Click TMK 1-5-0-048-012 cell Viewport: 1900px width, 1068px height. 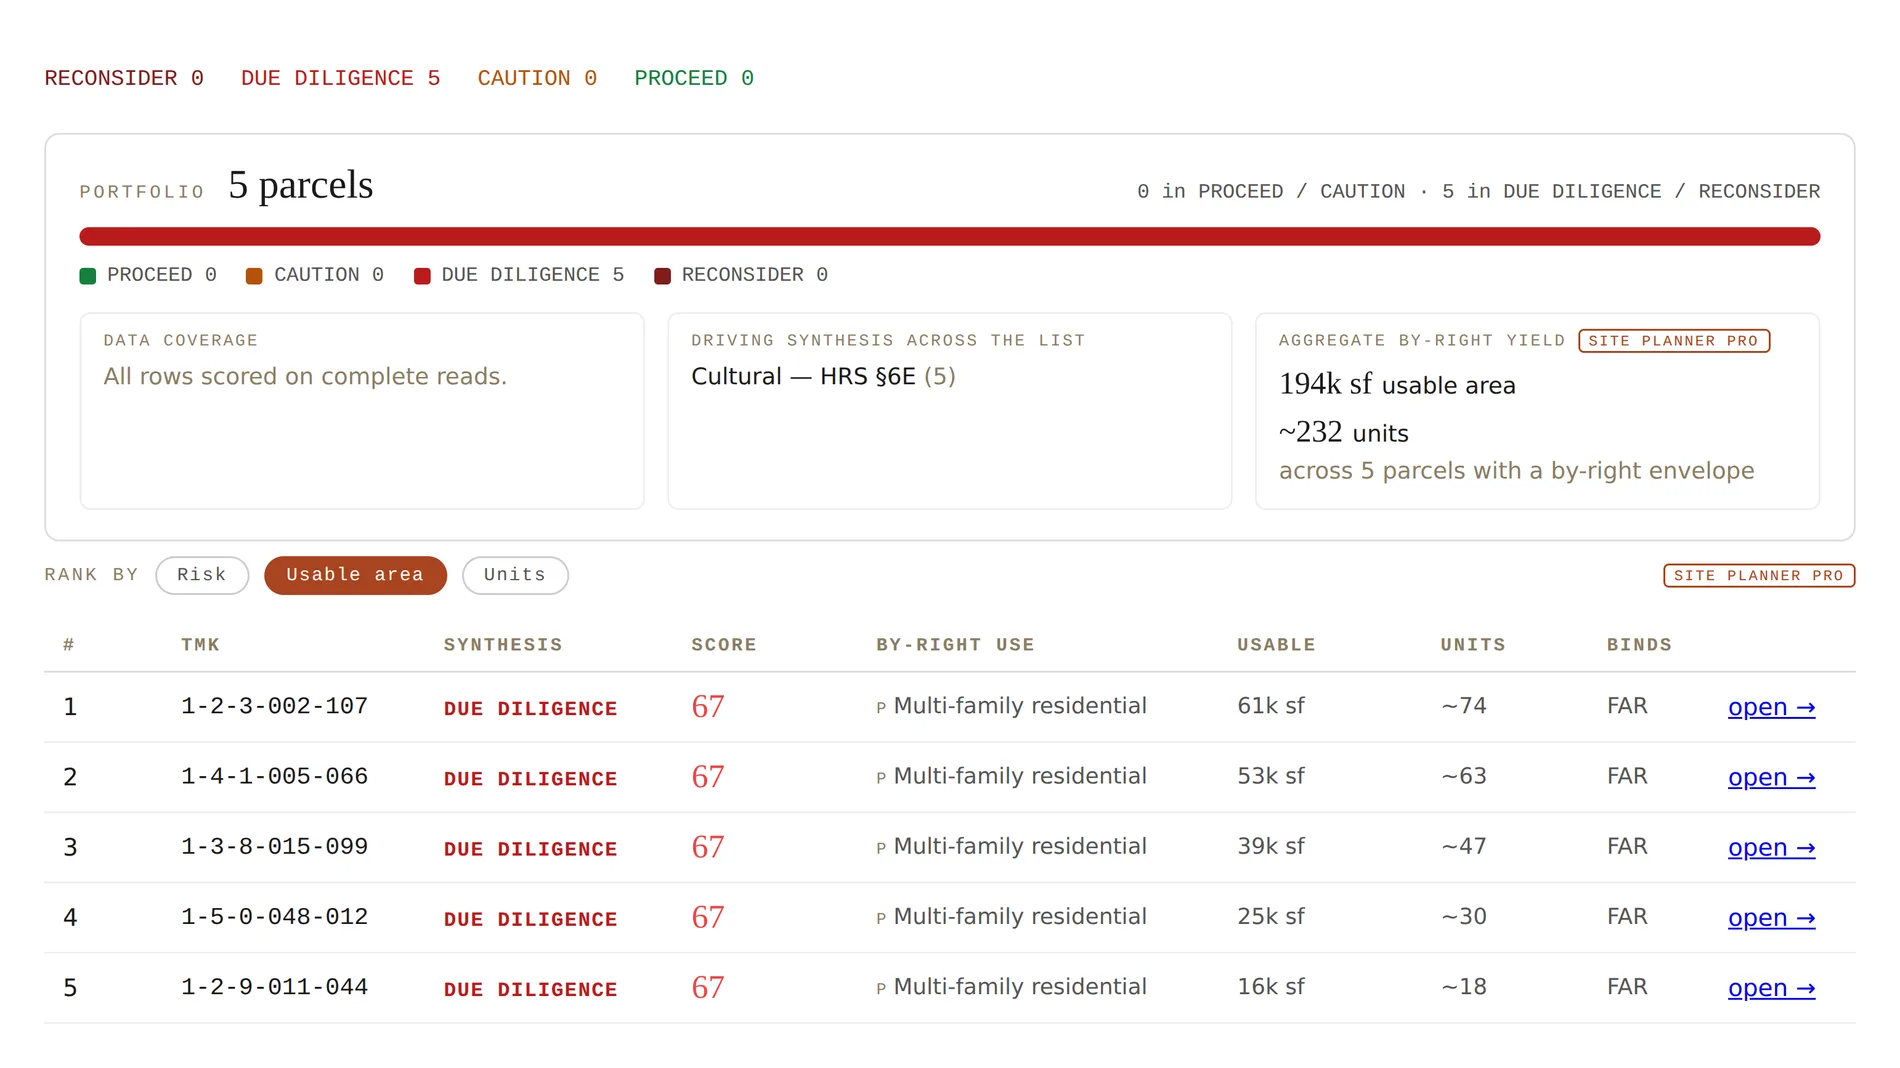(x=275, y=916)
